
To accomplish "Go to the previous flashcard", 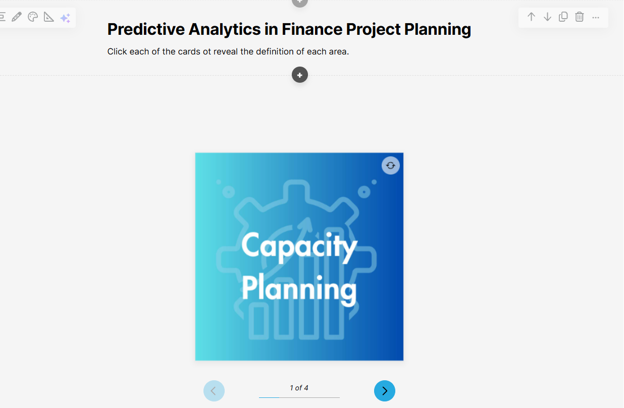I will pyautogui.click(x=214, y=391).
